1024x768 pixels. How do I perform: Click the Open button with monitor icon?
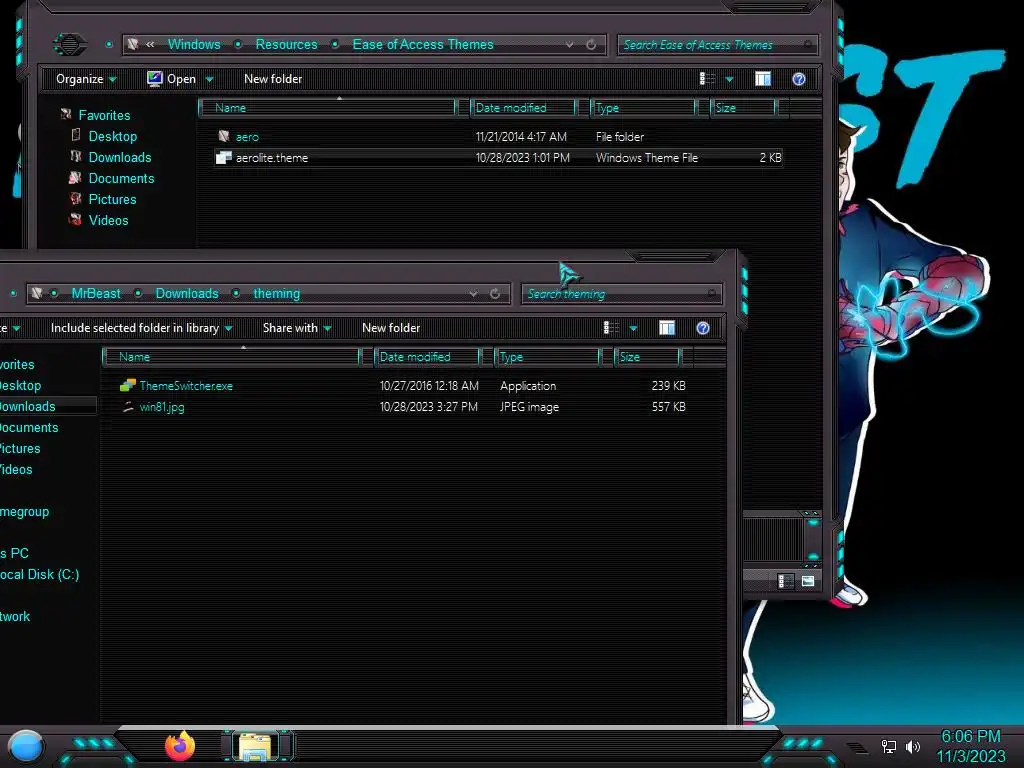172,79
